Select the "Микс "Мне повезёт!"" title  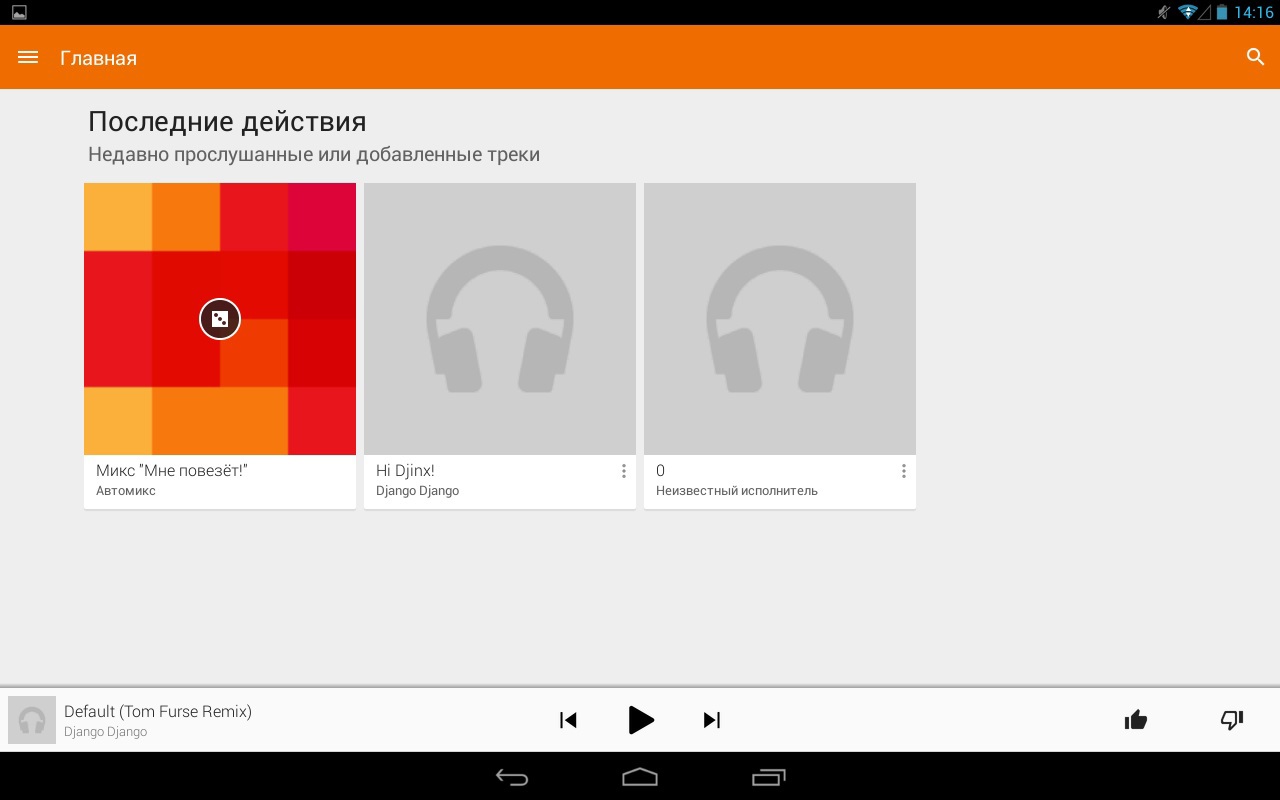coord(172,471)
